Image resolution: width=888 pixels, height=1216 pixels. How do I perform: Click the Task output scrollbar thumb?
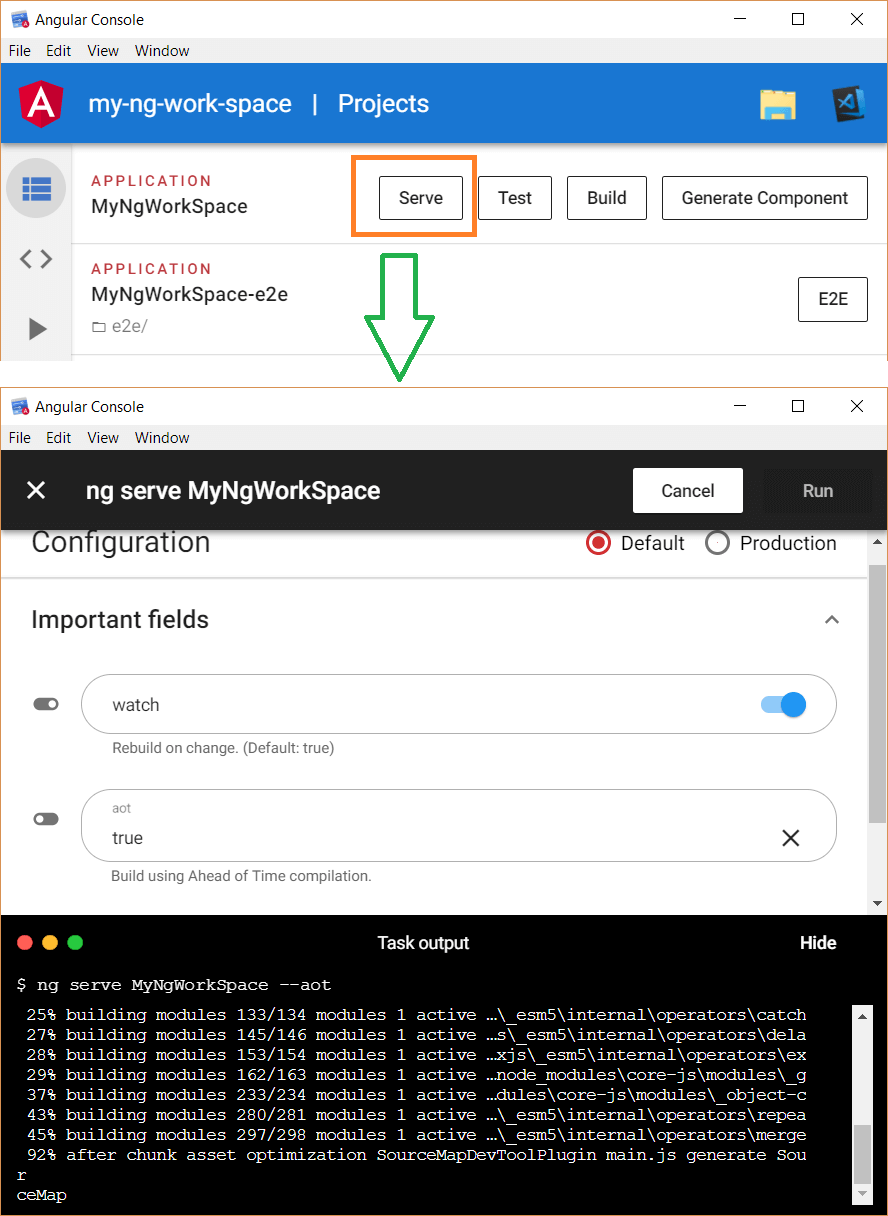[x=863, y=1155]
